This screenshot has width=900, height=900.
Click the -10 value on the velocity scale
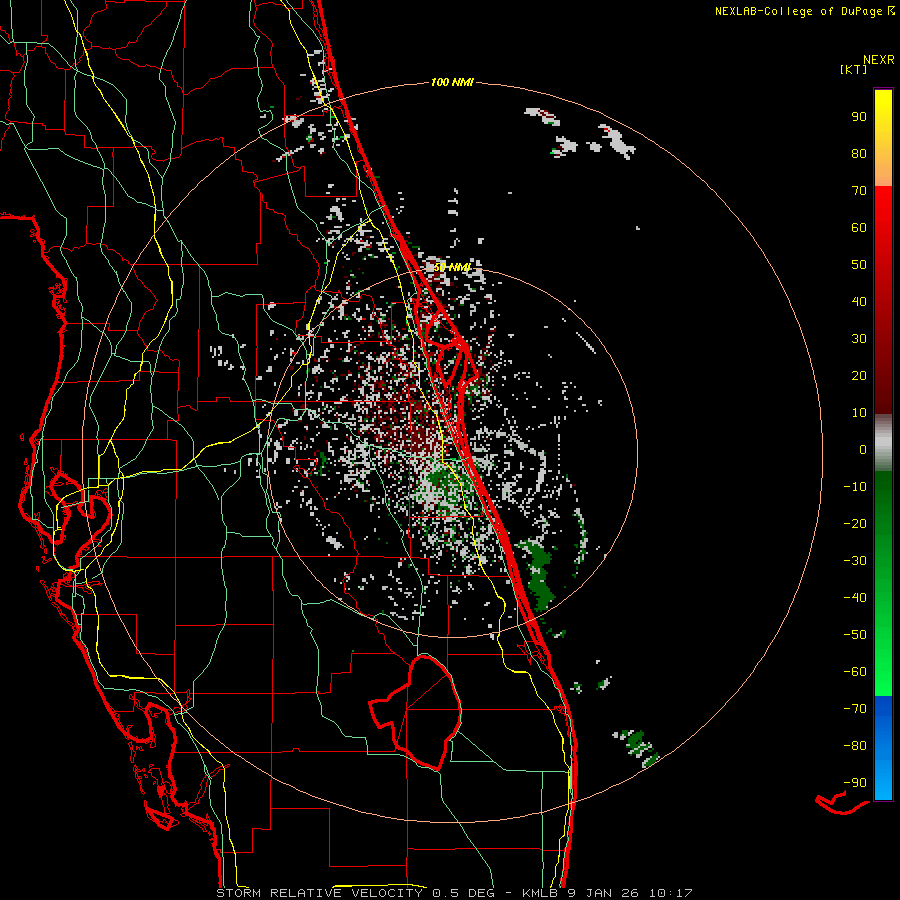(x=855, y=487)
